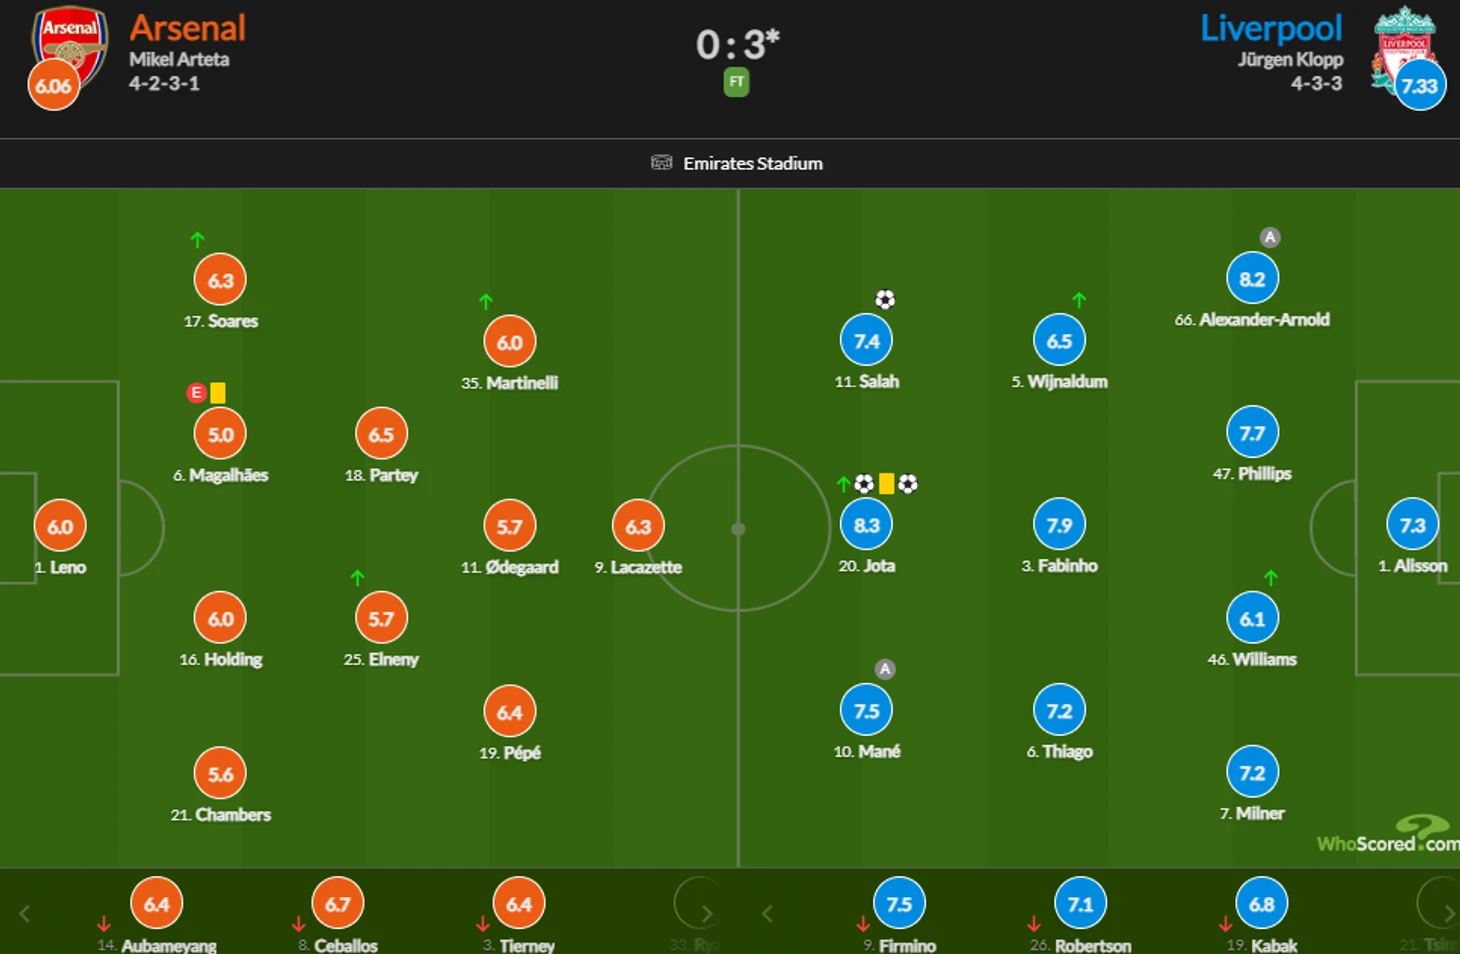The image size is (1460, 954).
Task: Click the yellow card beside Magalhães
Action: [218, 393]
